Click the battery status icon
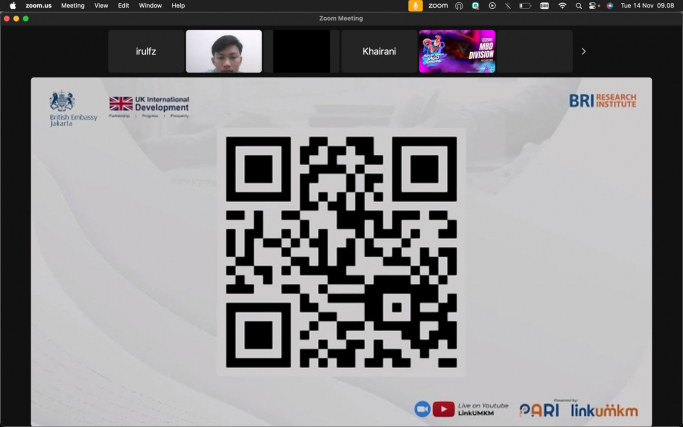 coord(525,6)
